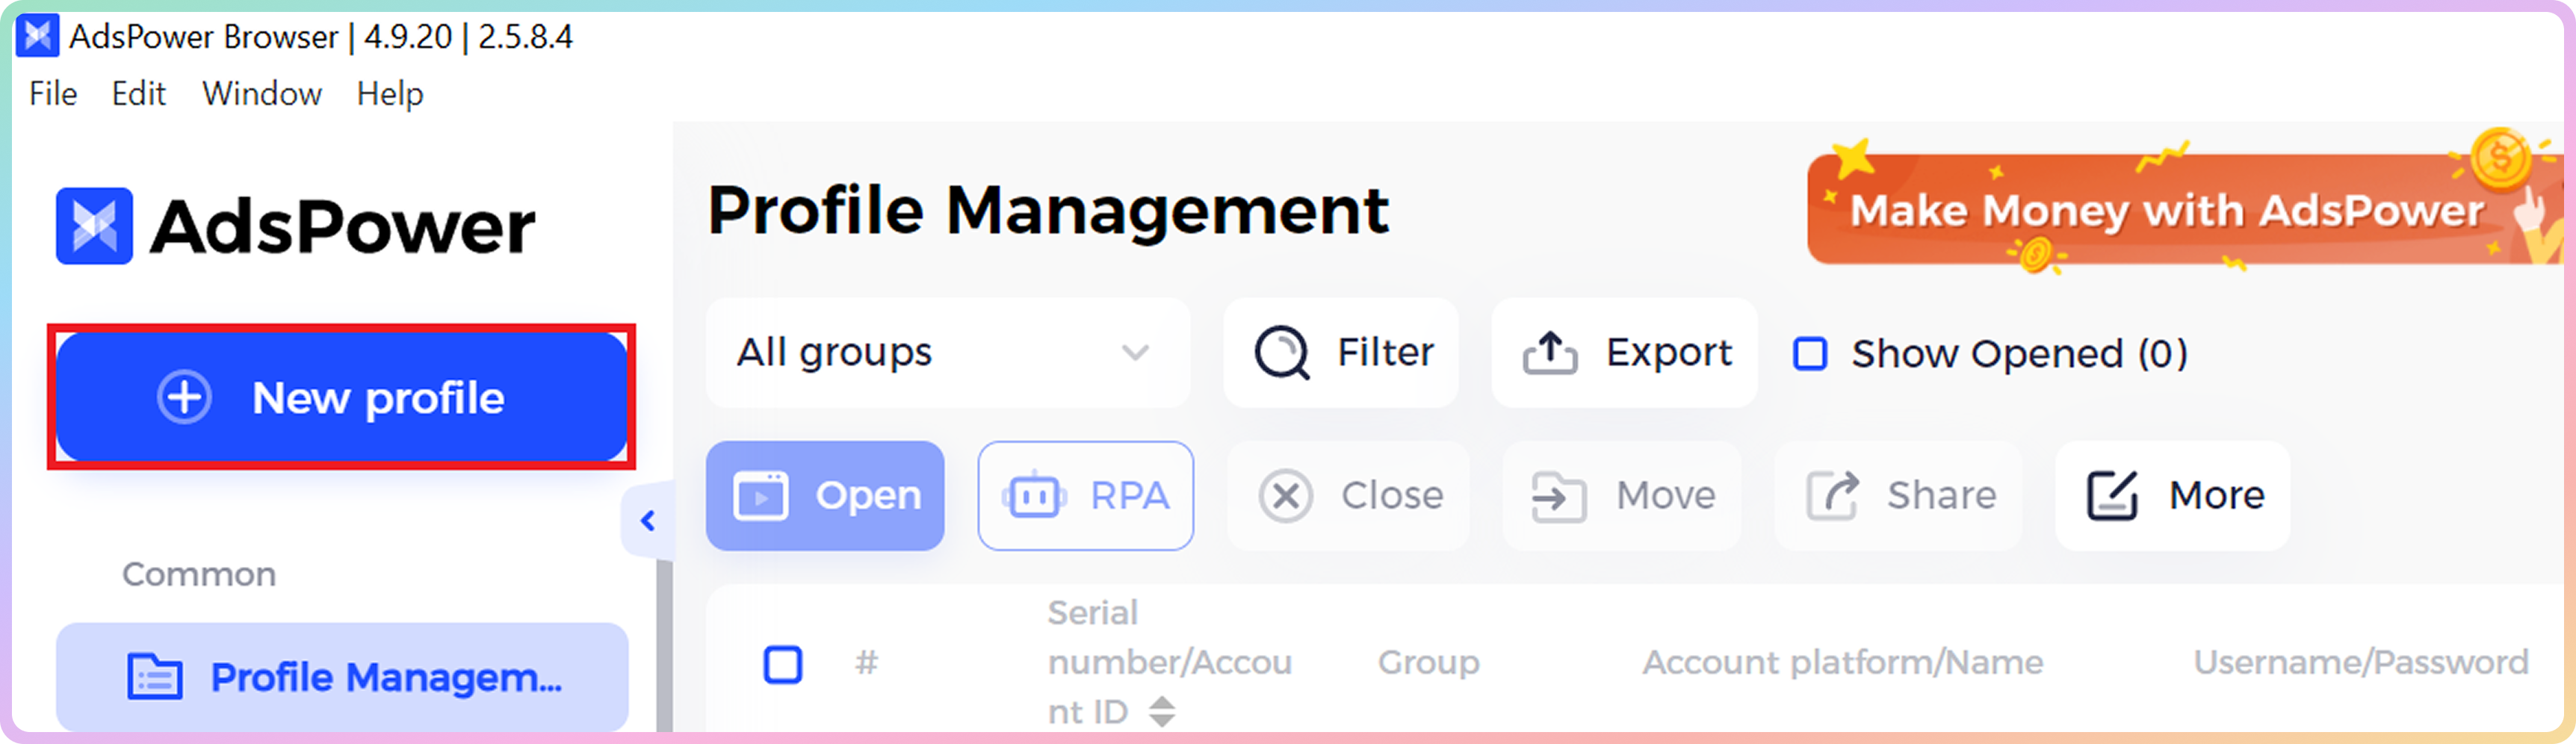This screenshot has width=2576, height=744.
Task: Click the Open browser window icon
Action: tap(760, 496)
